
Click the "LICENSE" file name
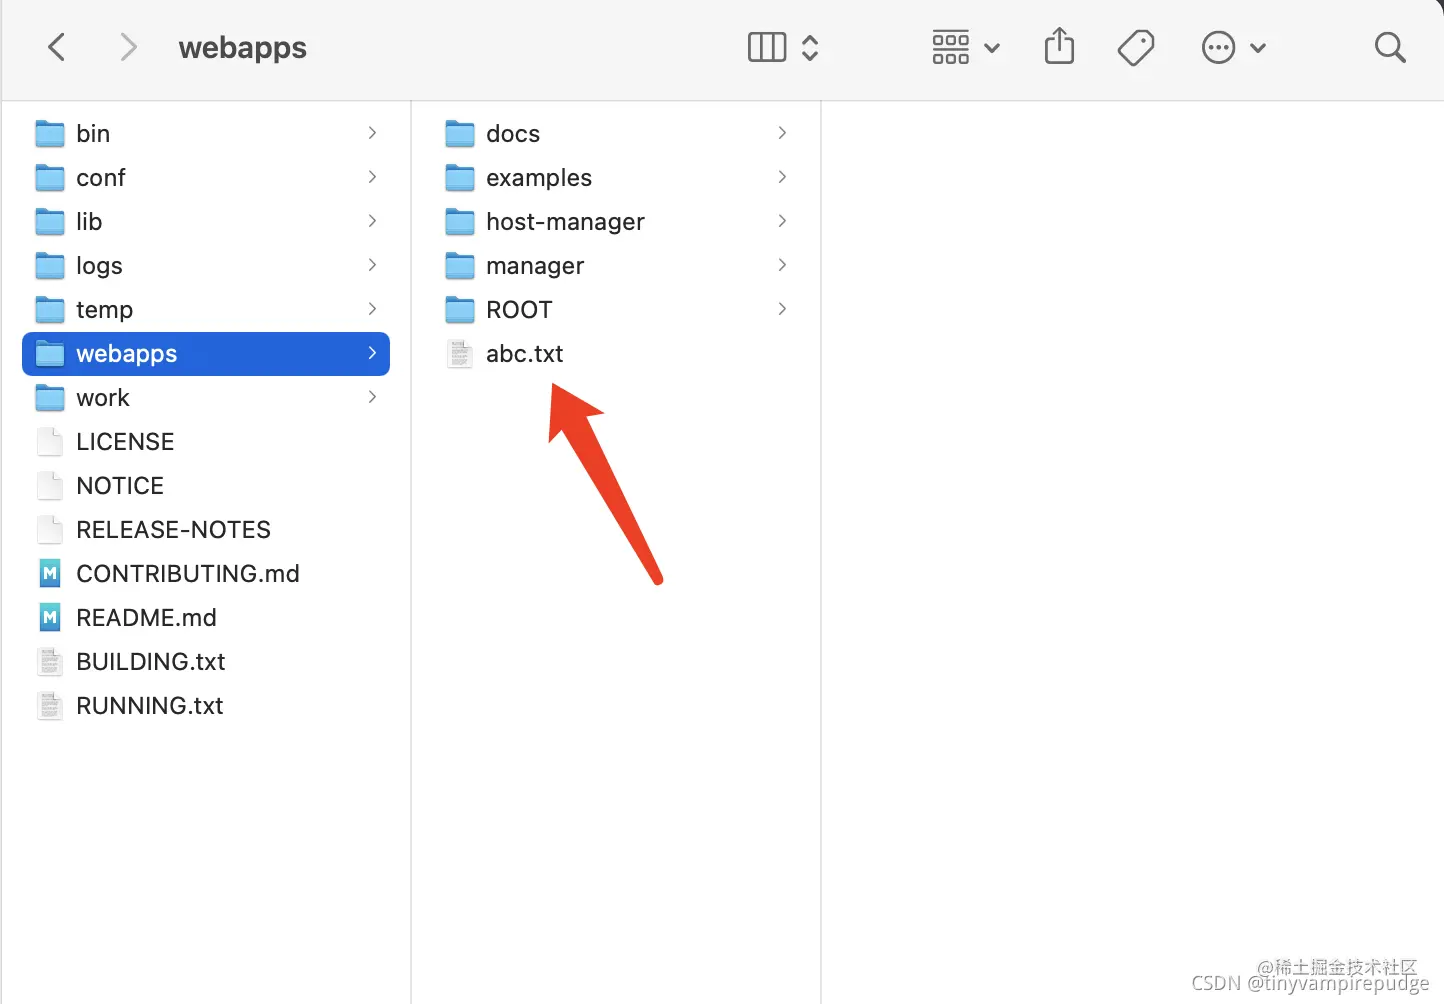(x=125, y=441)
